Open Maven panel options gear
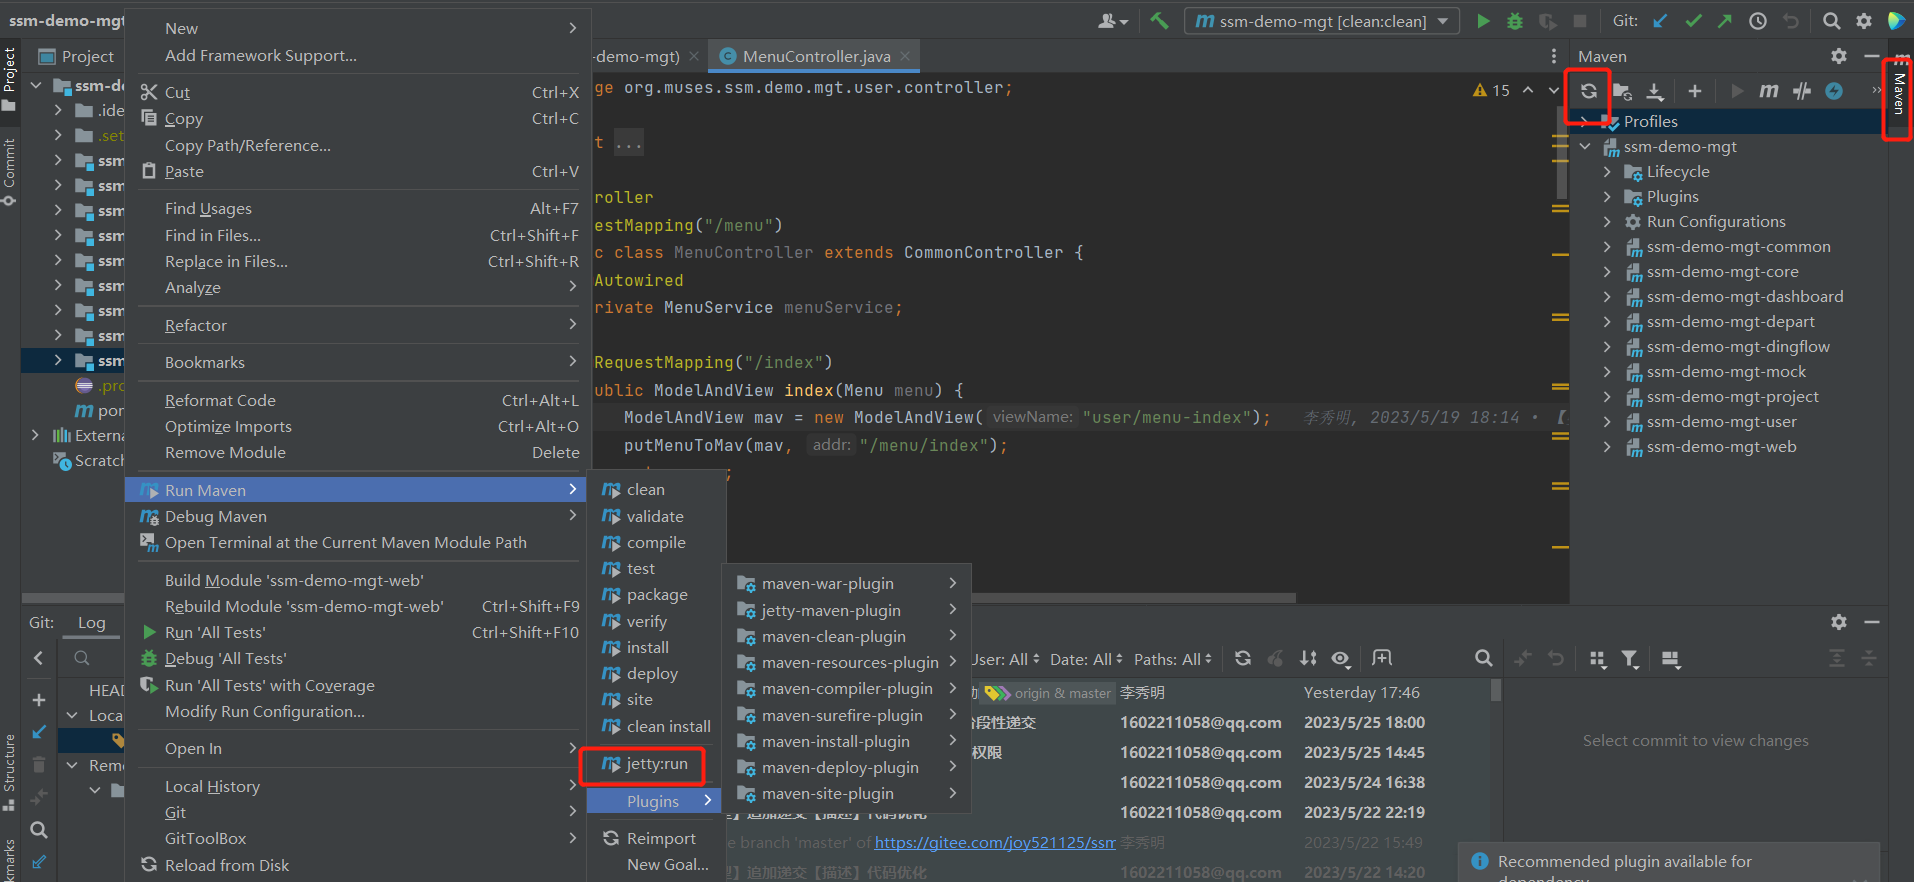 1839,56
